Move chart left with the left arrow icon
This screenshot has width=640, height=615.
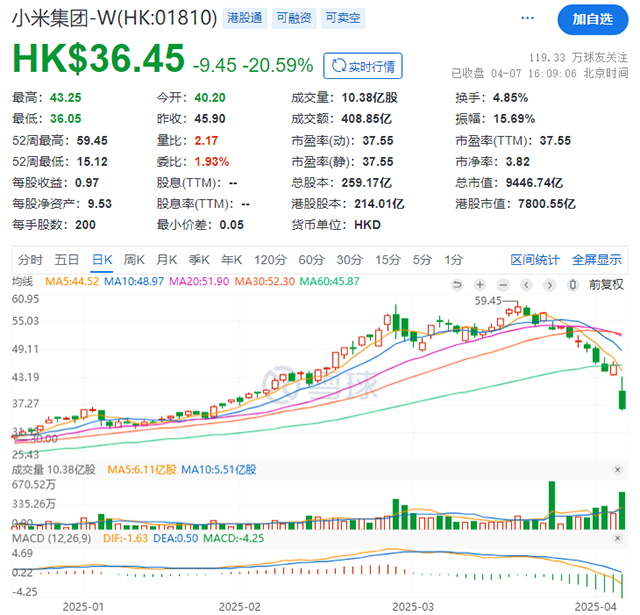point(527,284)
